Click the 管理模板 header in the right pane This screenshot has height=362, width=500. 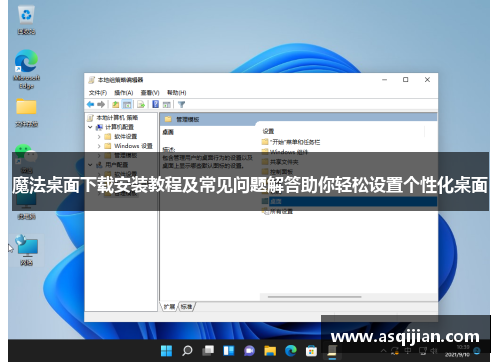(x=187, y=119)
